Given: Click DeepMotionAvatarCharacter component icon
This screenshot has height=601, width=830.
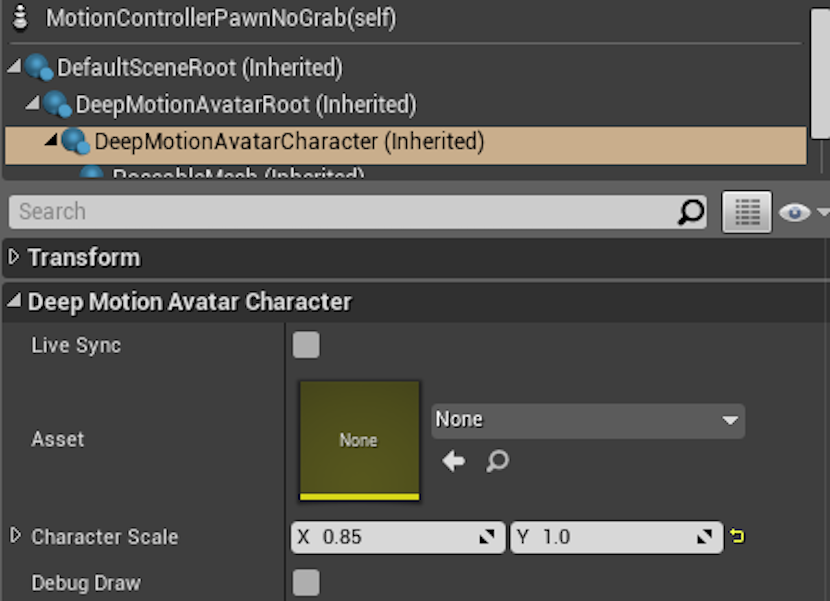Looking at the screenshot, I should [76, 141].
